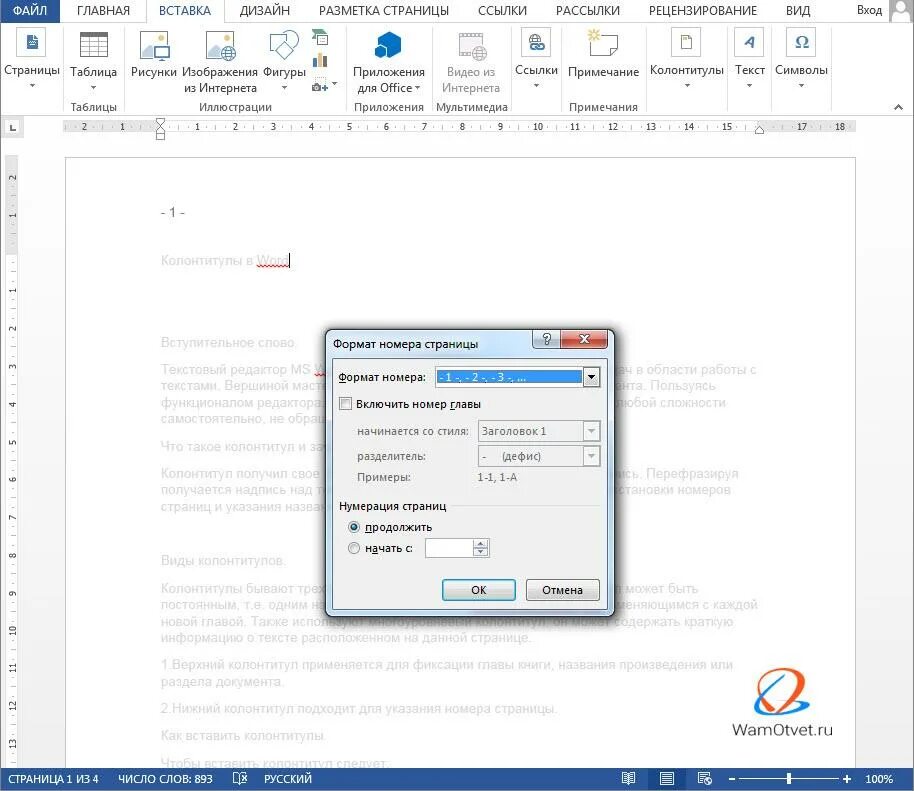Close the Формат номера страницы dialog
914x791 pixels.
[584, 339]
